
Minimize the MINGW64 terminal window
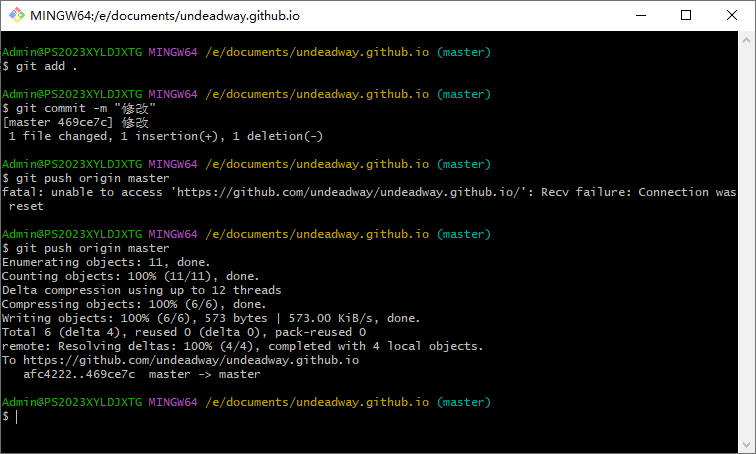(x=641, y=15)
